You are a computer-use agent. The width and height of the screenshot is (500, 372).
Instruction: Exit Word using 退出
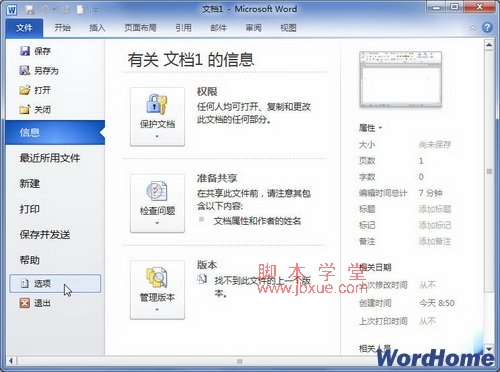coord(35,303)
